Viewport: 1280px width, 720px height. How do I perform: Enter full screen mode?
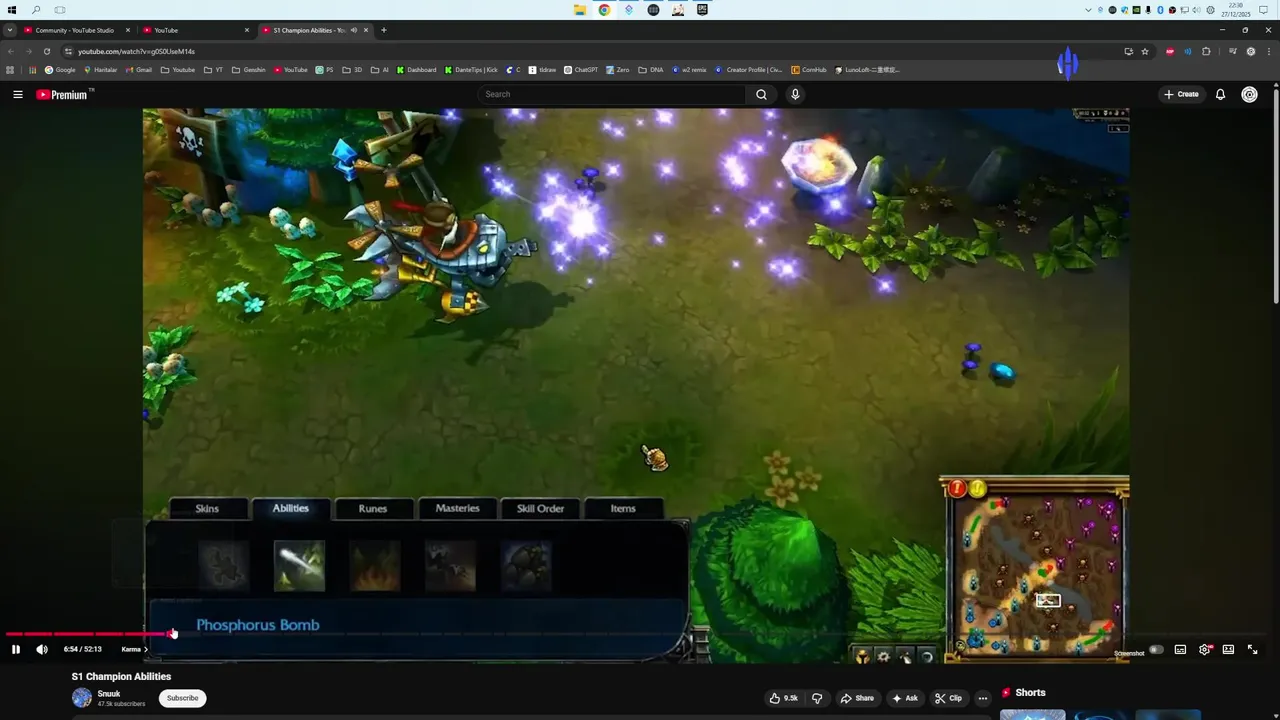point(1252,649)
